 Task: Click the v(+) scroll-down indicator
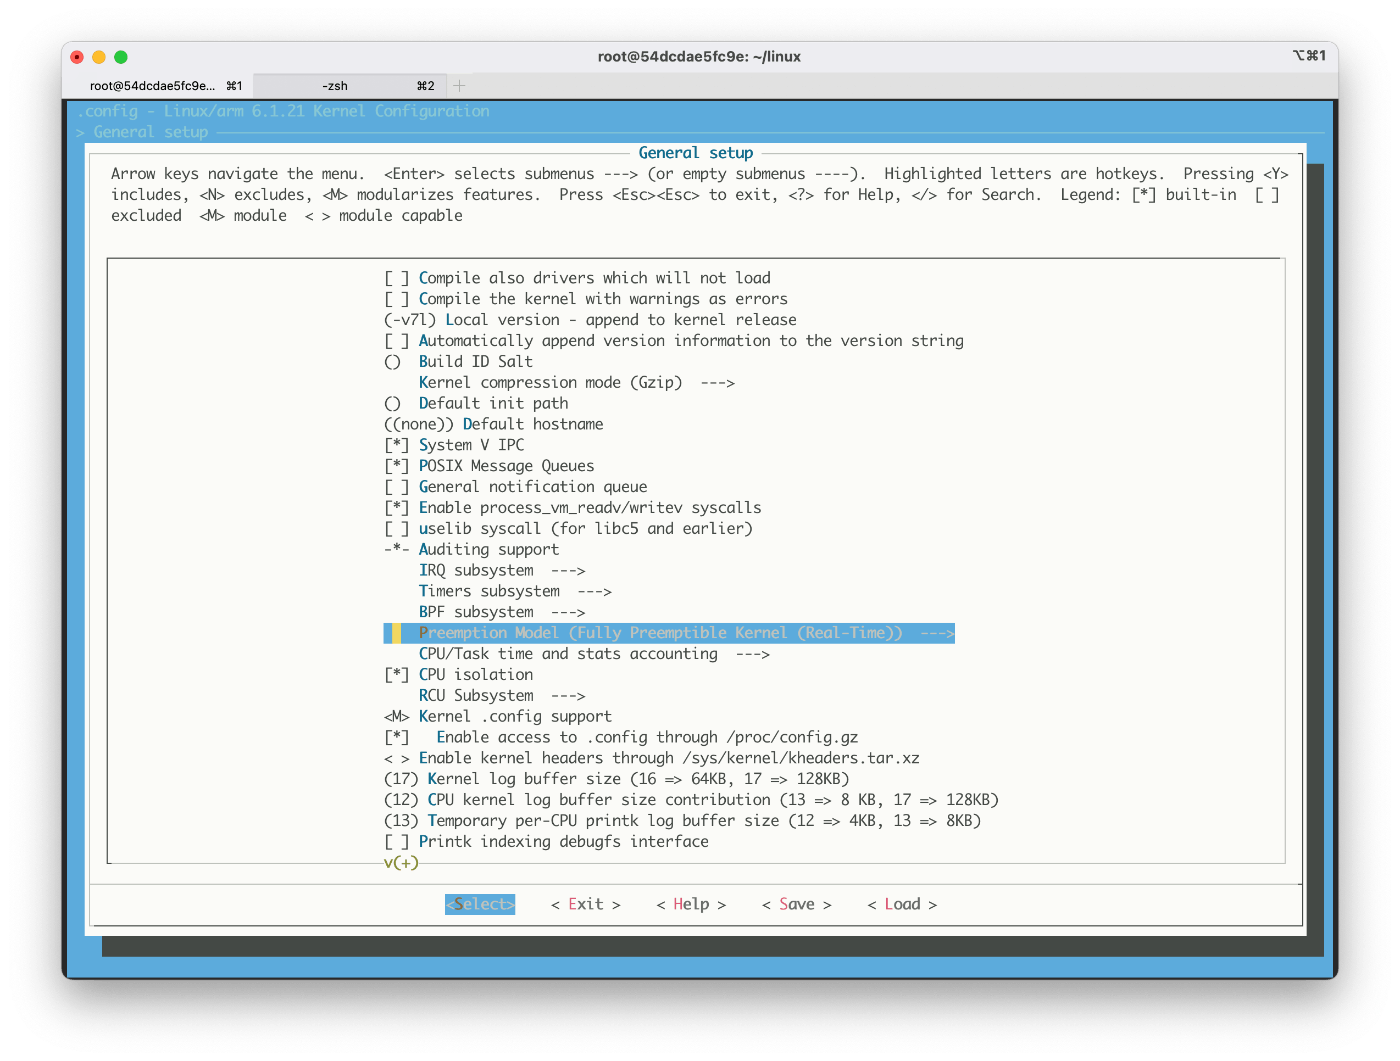pyautogui.click(x=401, y=863)
